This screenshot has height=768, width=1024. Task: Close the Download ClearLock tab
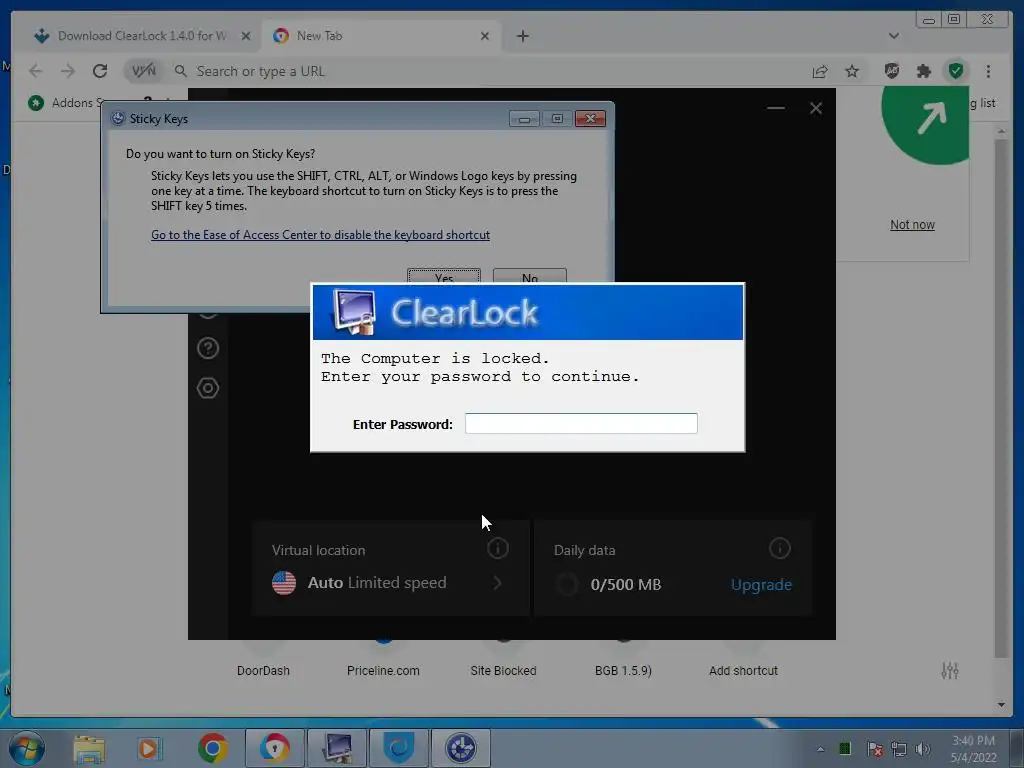coord(246,36)
